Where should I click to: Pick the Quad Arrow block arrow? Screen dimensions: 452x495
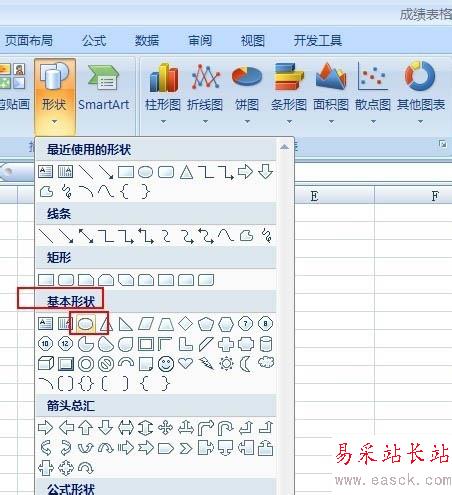click(166, 428)
